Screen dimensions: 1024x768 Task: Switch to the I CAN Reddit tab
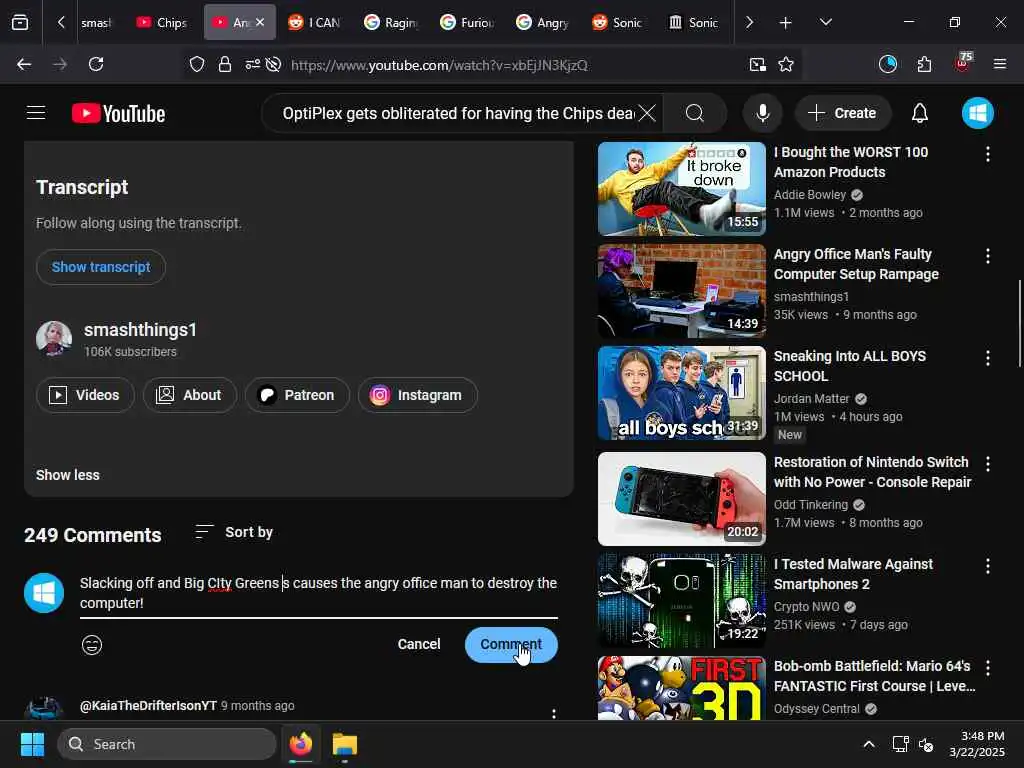[314, 22]
